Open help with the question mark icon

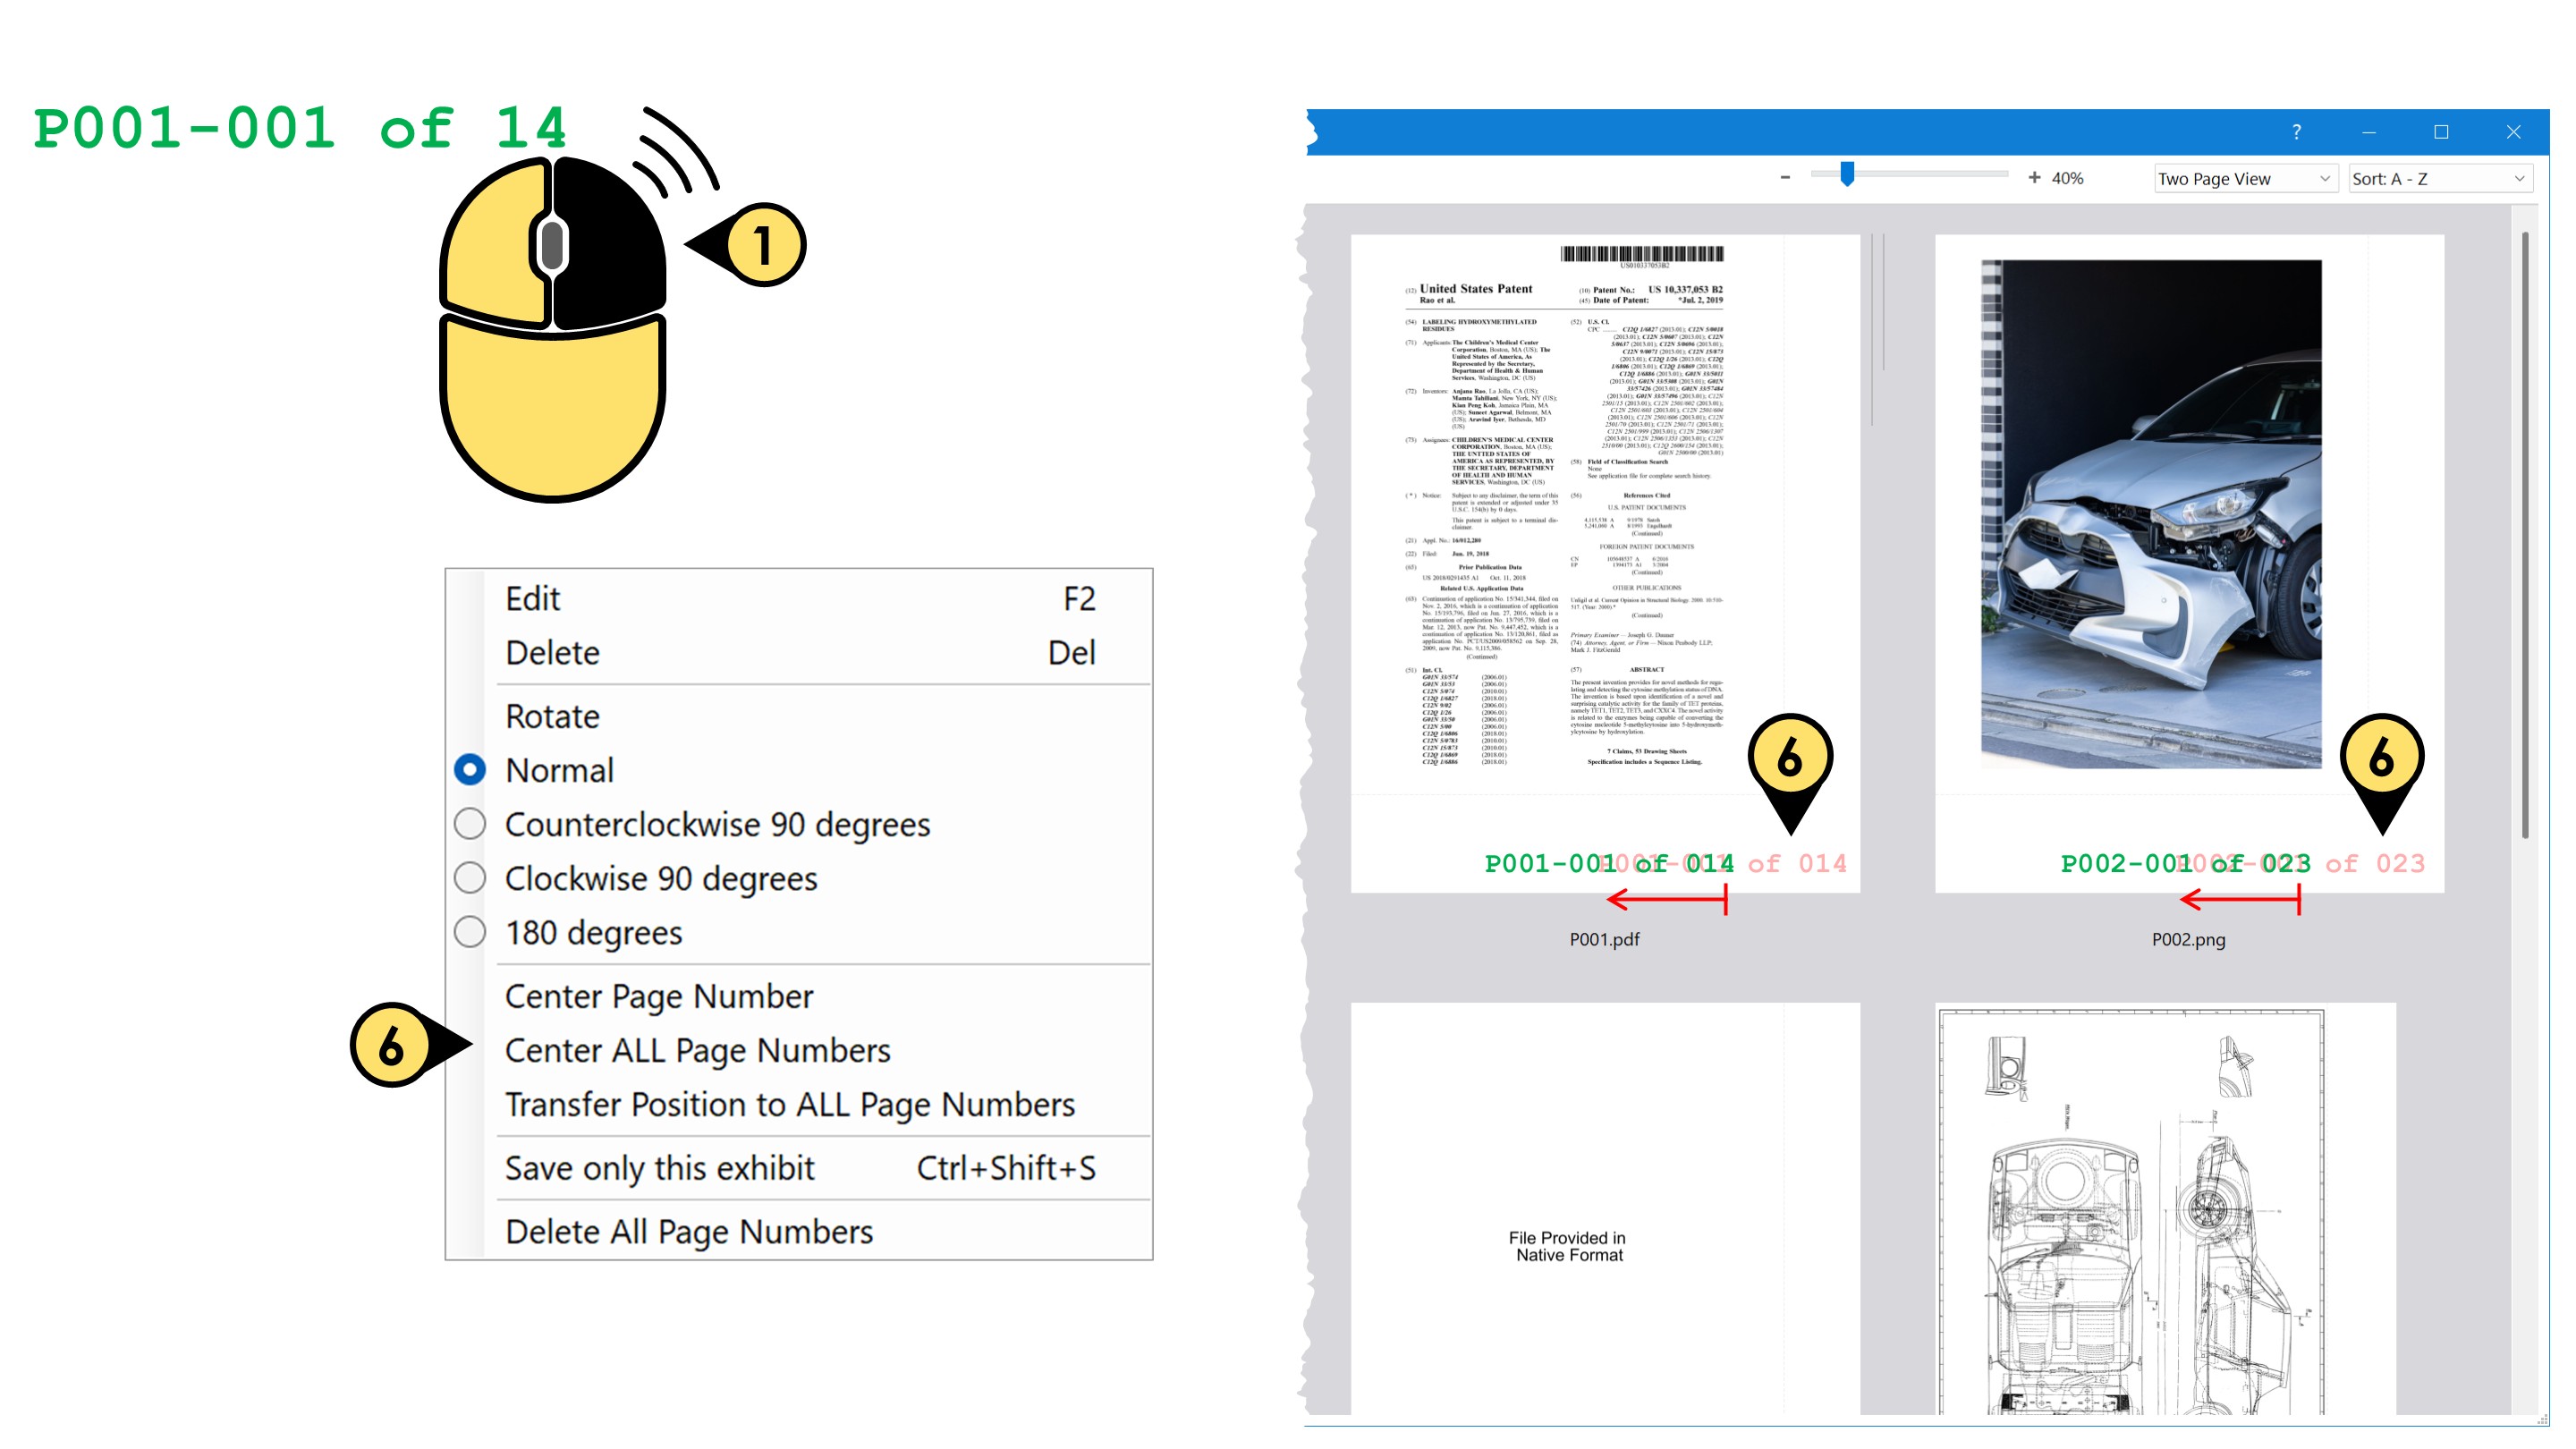[2295, 131]
